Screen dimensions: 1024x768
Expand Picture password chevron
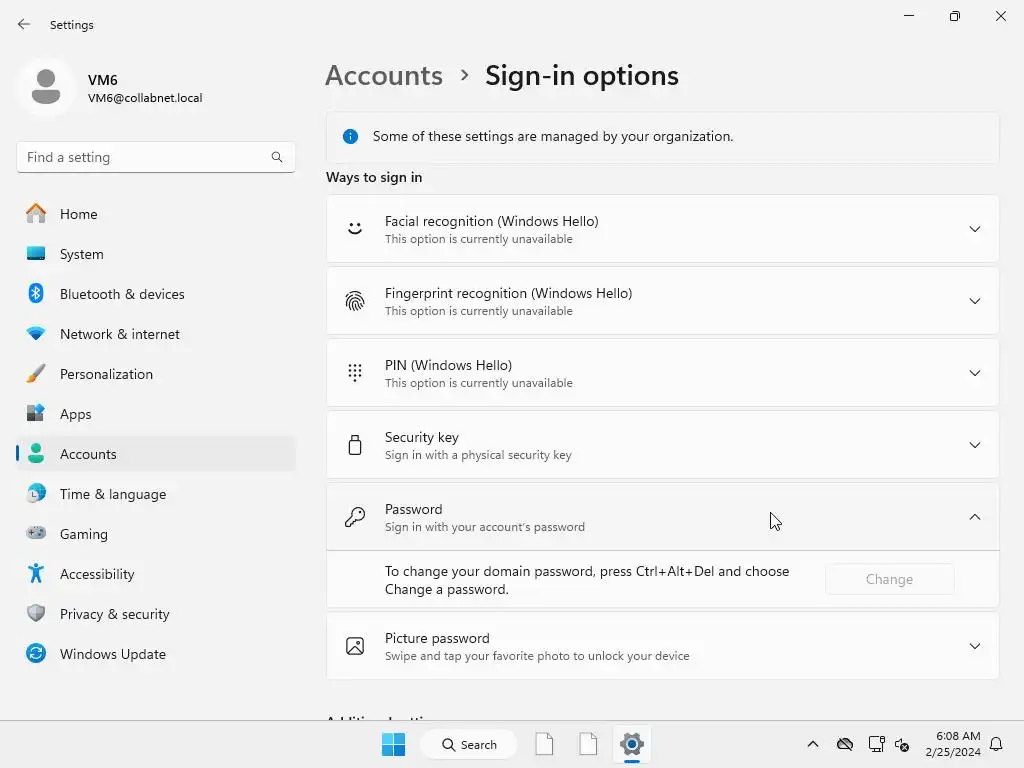click(x=974, y=646)
